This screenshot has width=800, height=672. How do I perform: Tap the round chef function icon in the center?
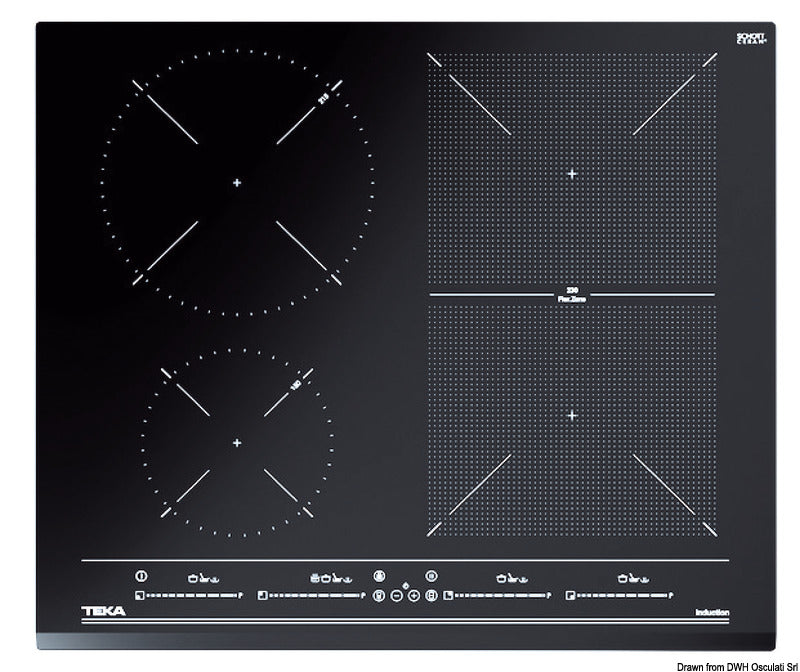(378, 576)
